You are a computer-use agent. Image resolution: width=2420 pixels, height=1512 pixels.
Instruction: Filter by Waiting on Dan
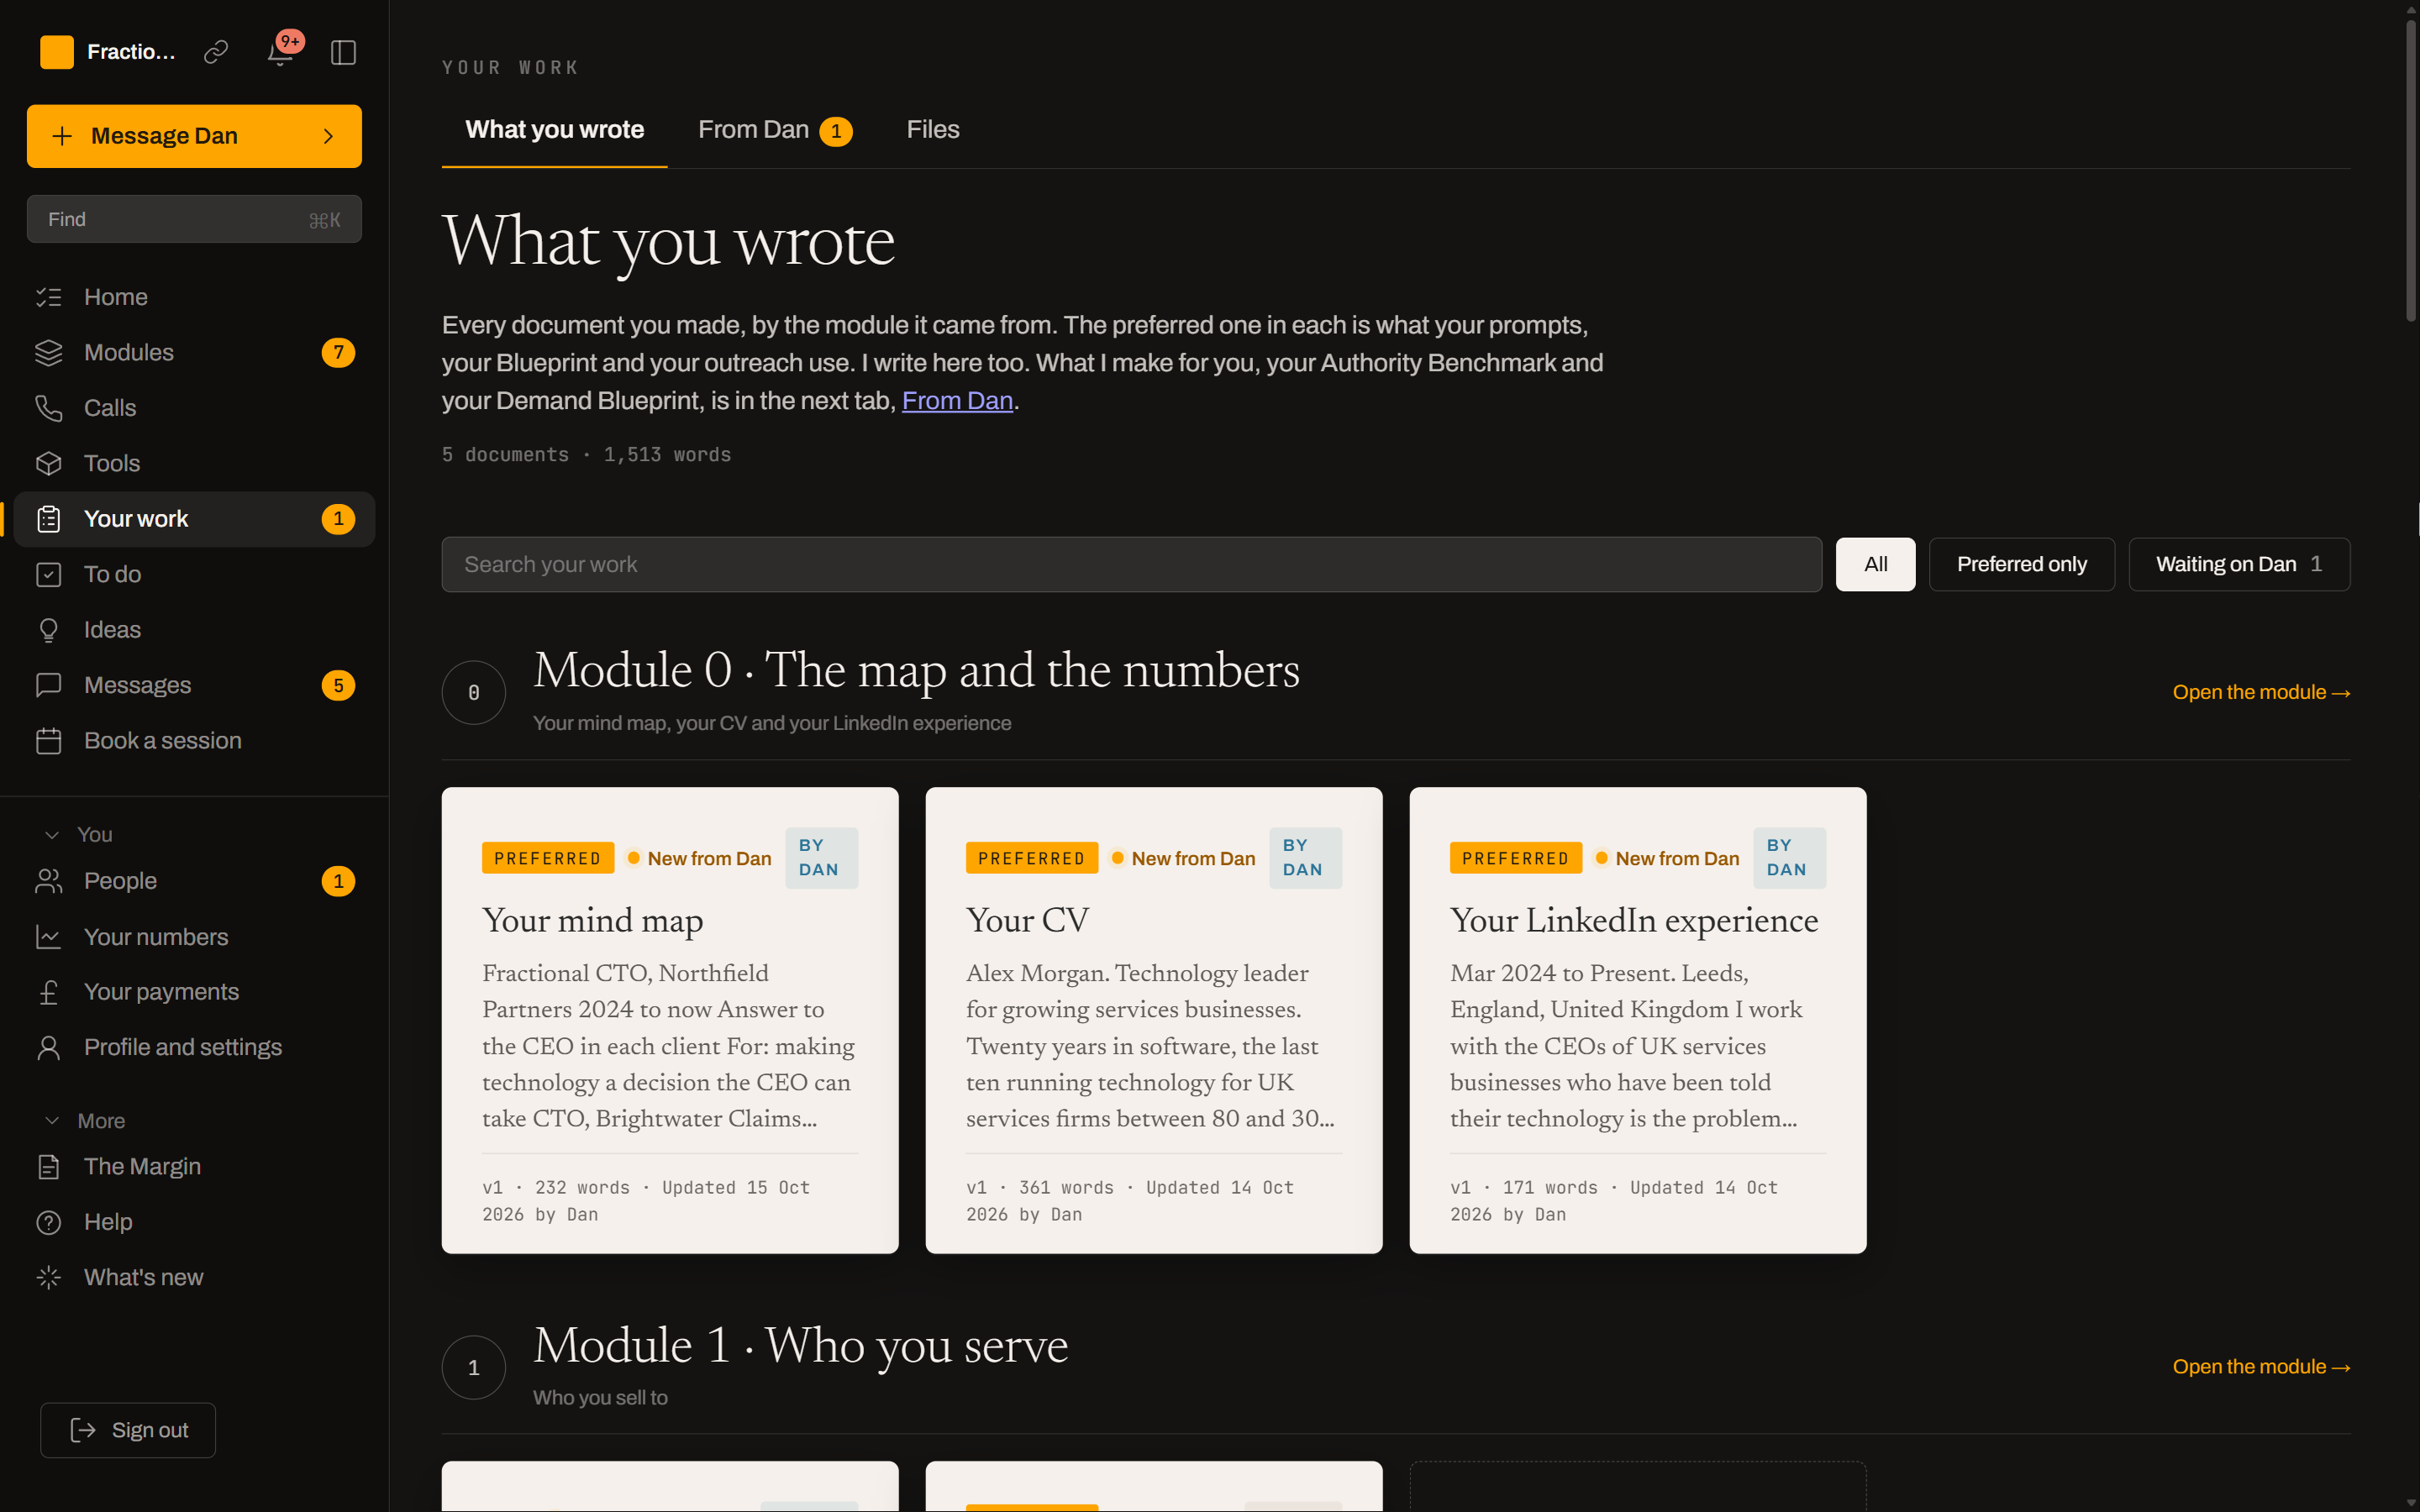tap(2239, 564)
